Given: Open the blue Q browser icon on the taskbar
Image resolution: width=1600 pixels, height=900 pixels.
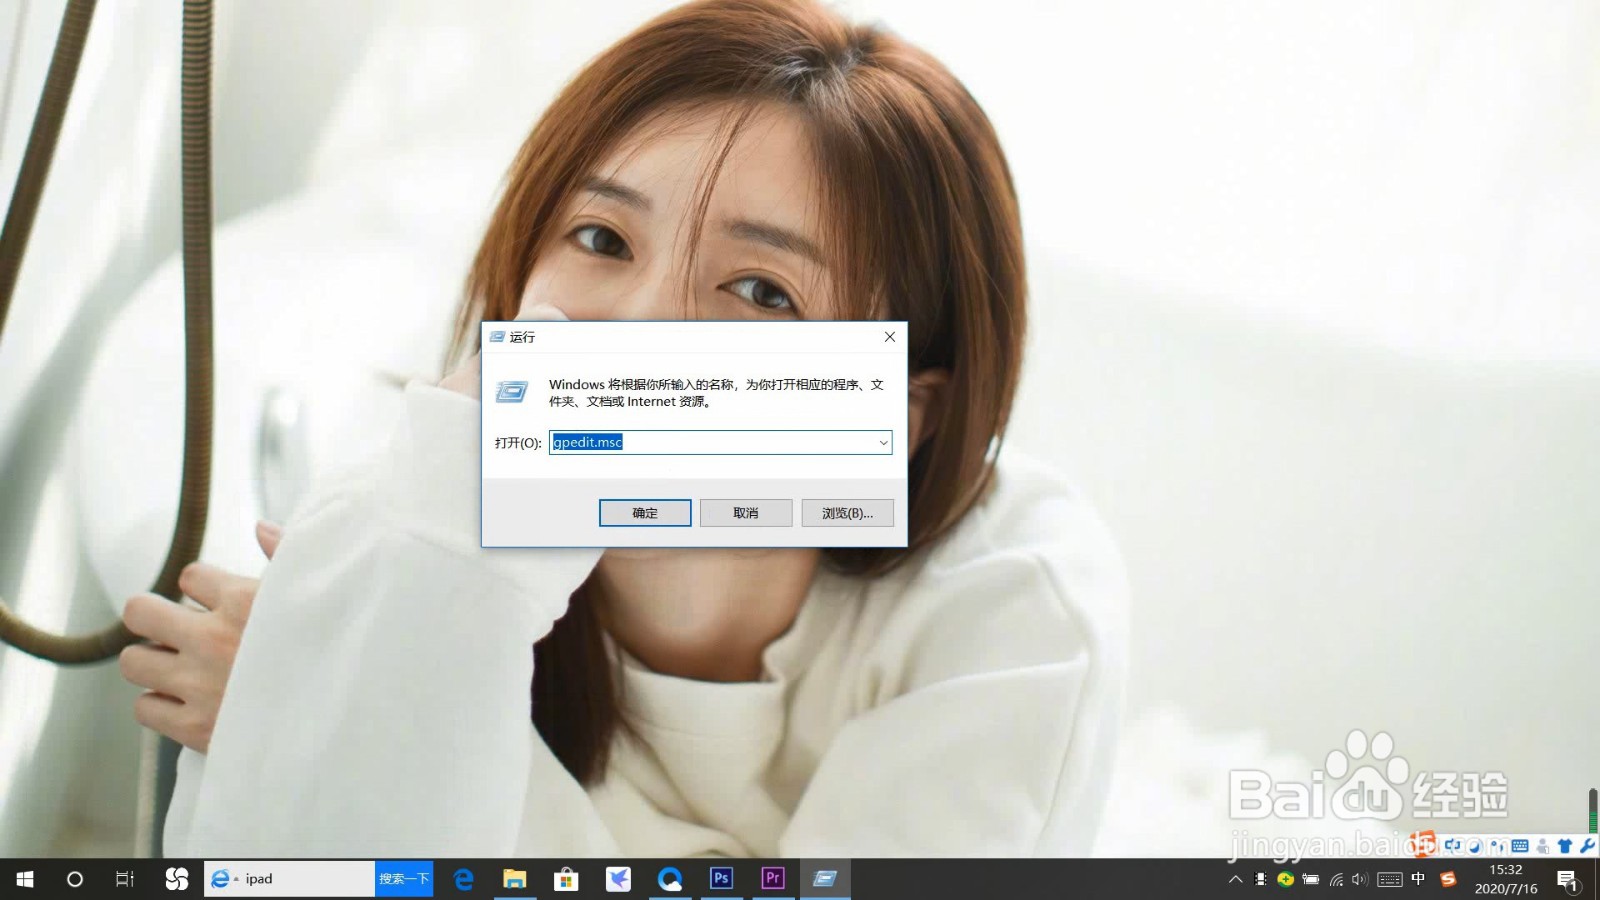Looking at the screenshot, I should tap(670, 879).
